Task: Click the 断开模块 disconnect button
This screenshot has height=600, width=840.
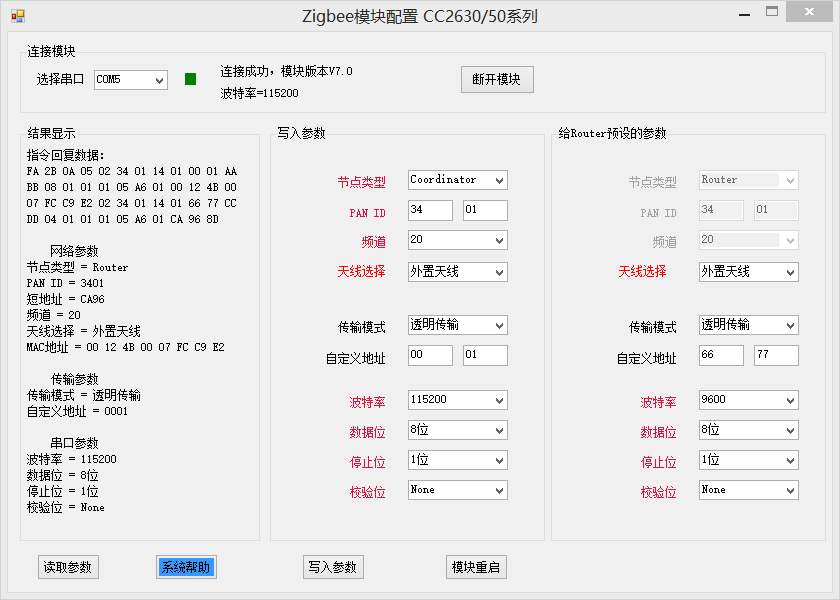Action: [x=496, y=79]
